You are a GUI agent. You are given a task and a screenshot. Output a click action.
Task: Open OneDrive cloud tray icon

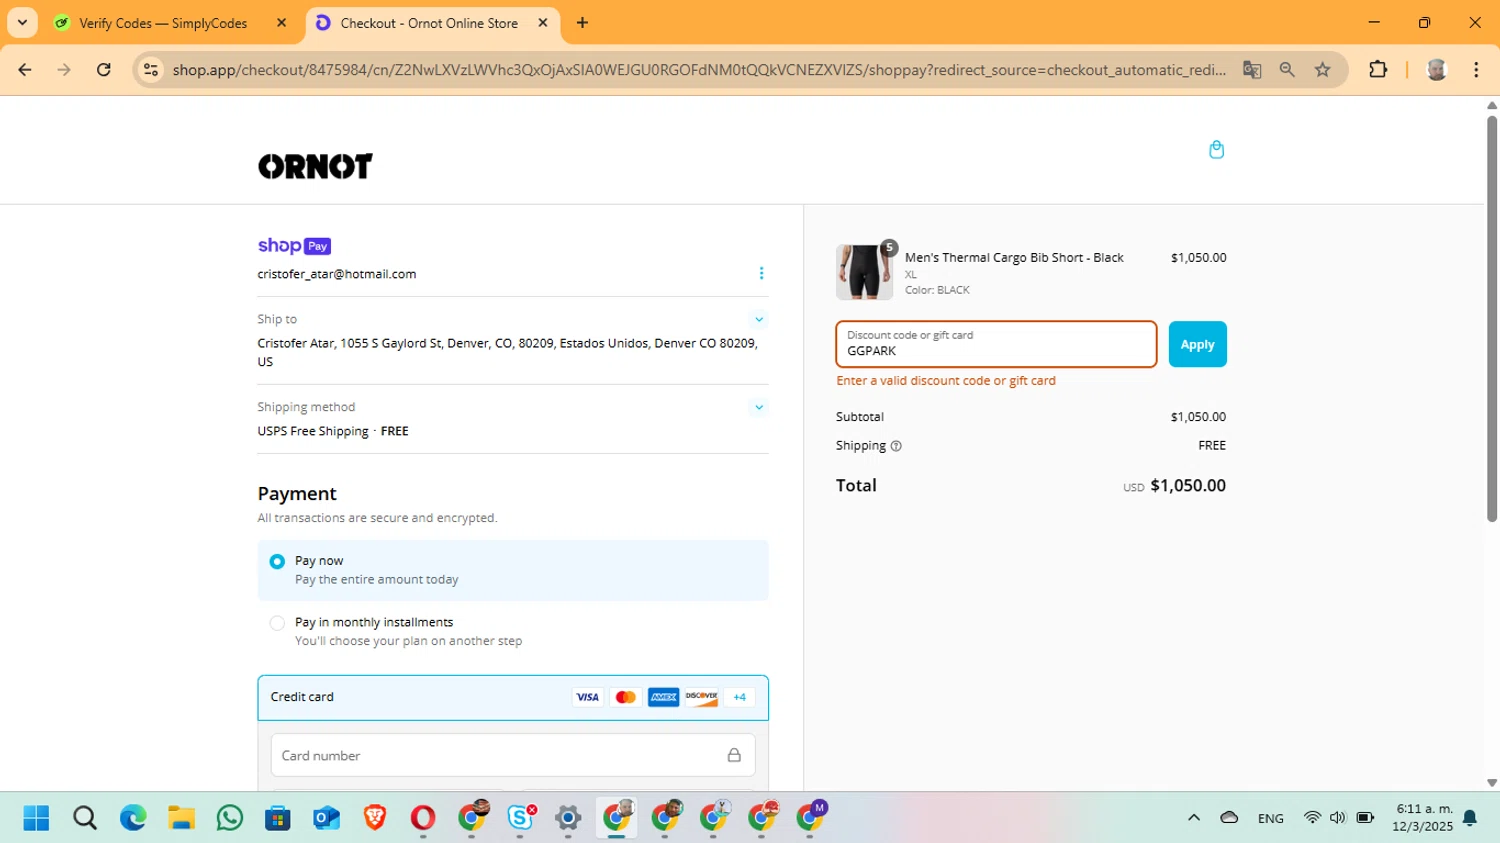point(1229,818)
